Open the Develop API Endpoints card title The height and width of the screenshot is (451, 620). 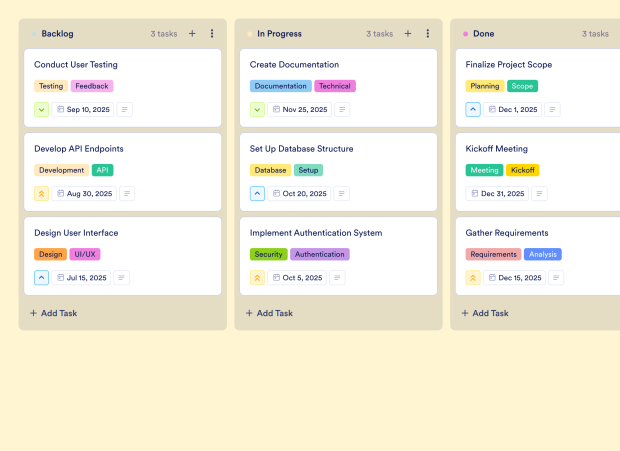point(79,149)
